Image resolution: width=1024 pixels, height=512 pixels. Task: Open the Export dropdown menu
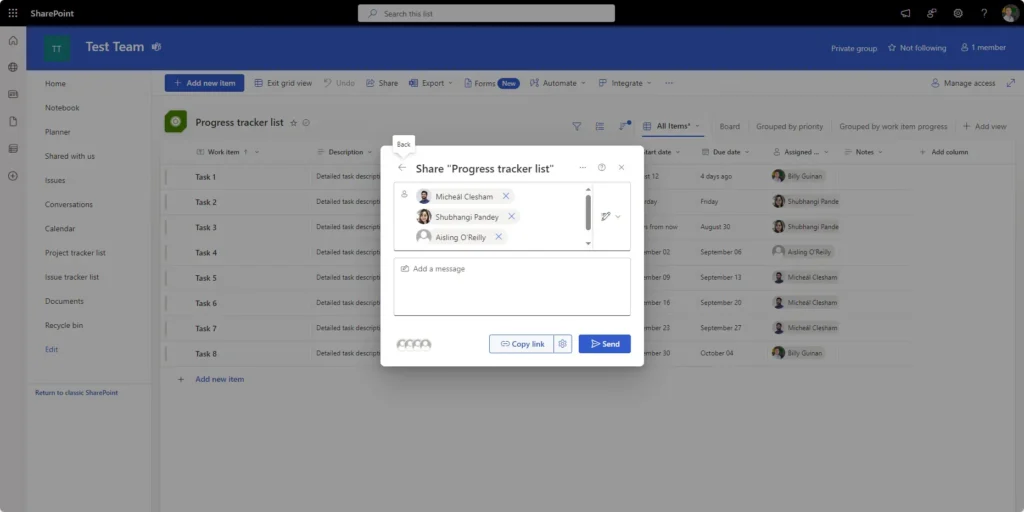click(432, 83)
